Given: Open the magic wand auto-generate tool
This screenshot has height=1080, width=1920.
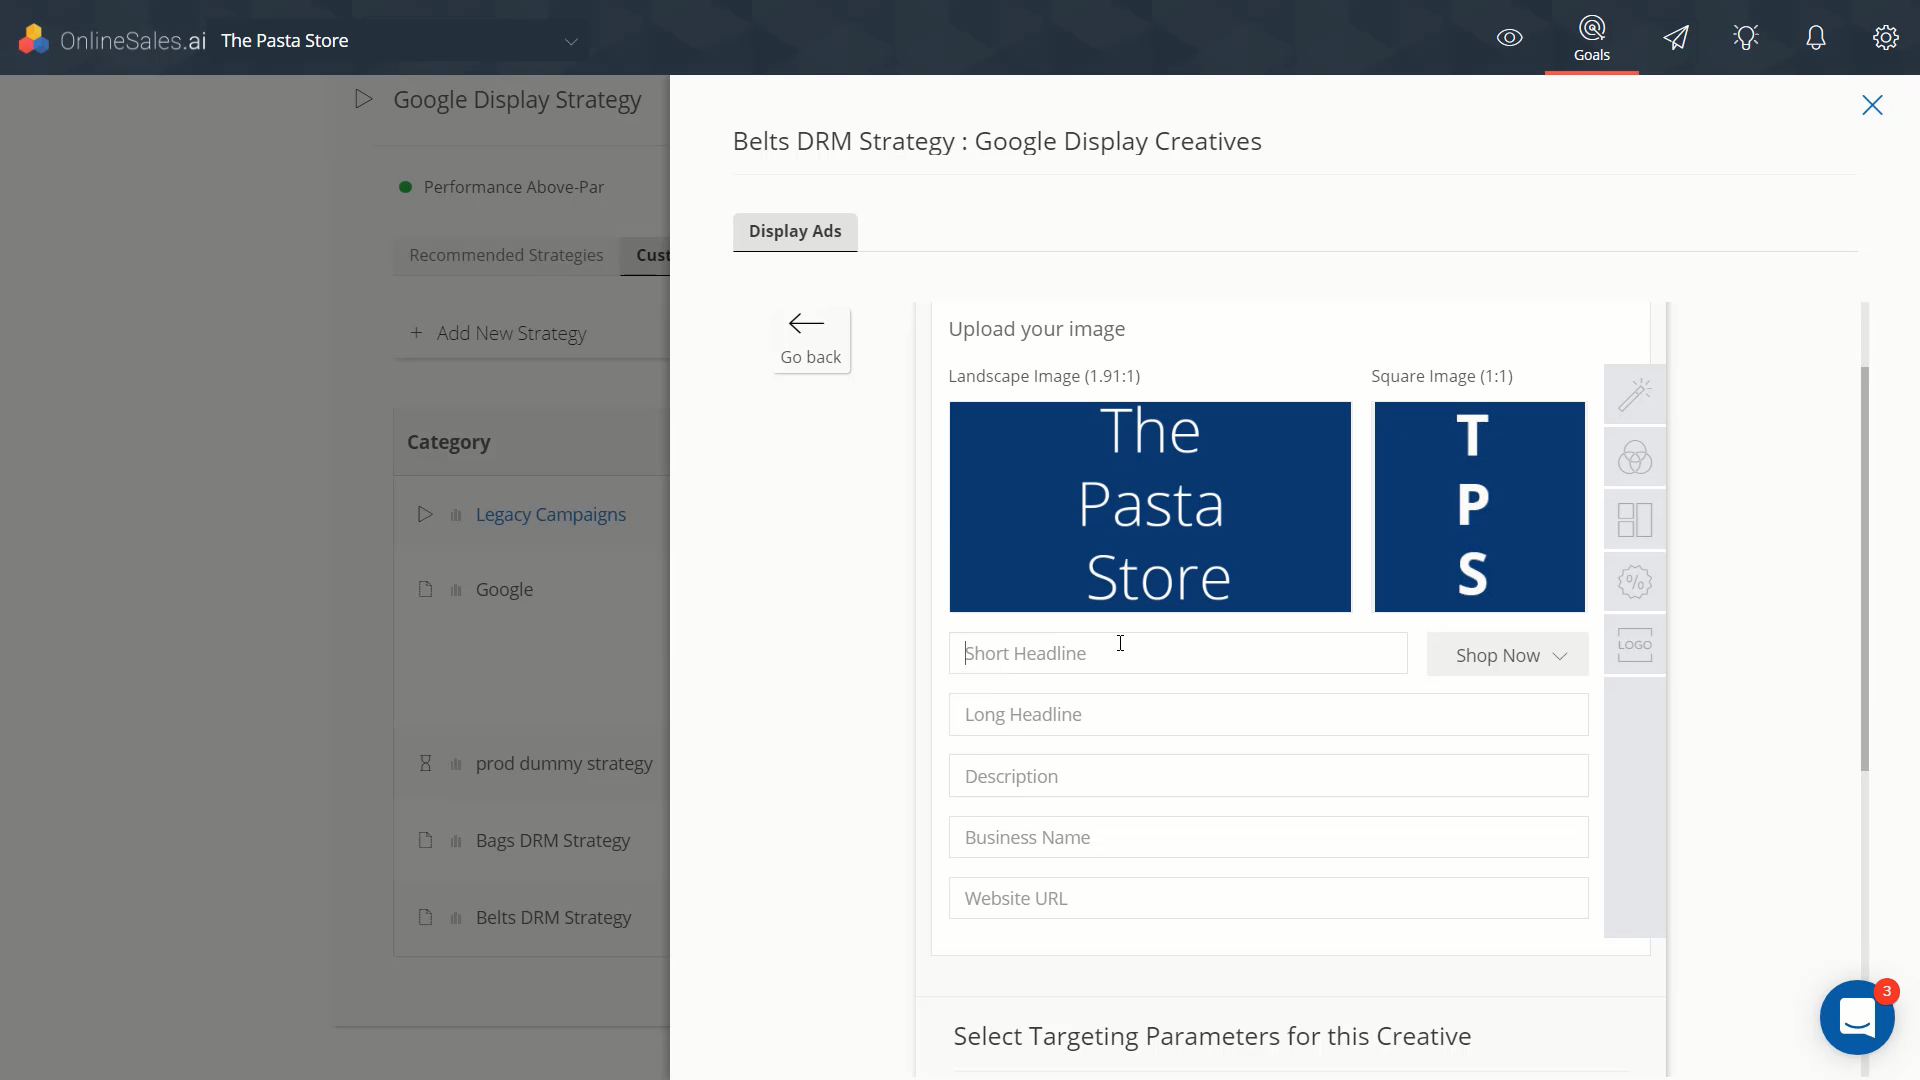Looking at the screenshot, I should [x=1634, y=395].
